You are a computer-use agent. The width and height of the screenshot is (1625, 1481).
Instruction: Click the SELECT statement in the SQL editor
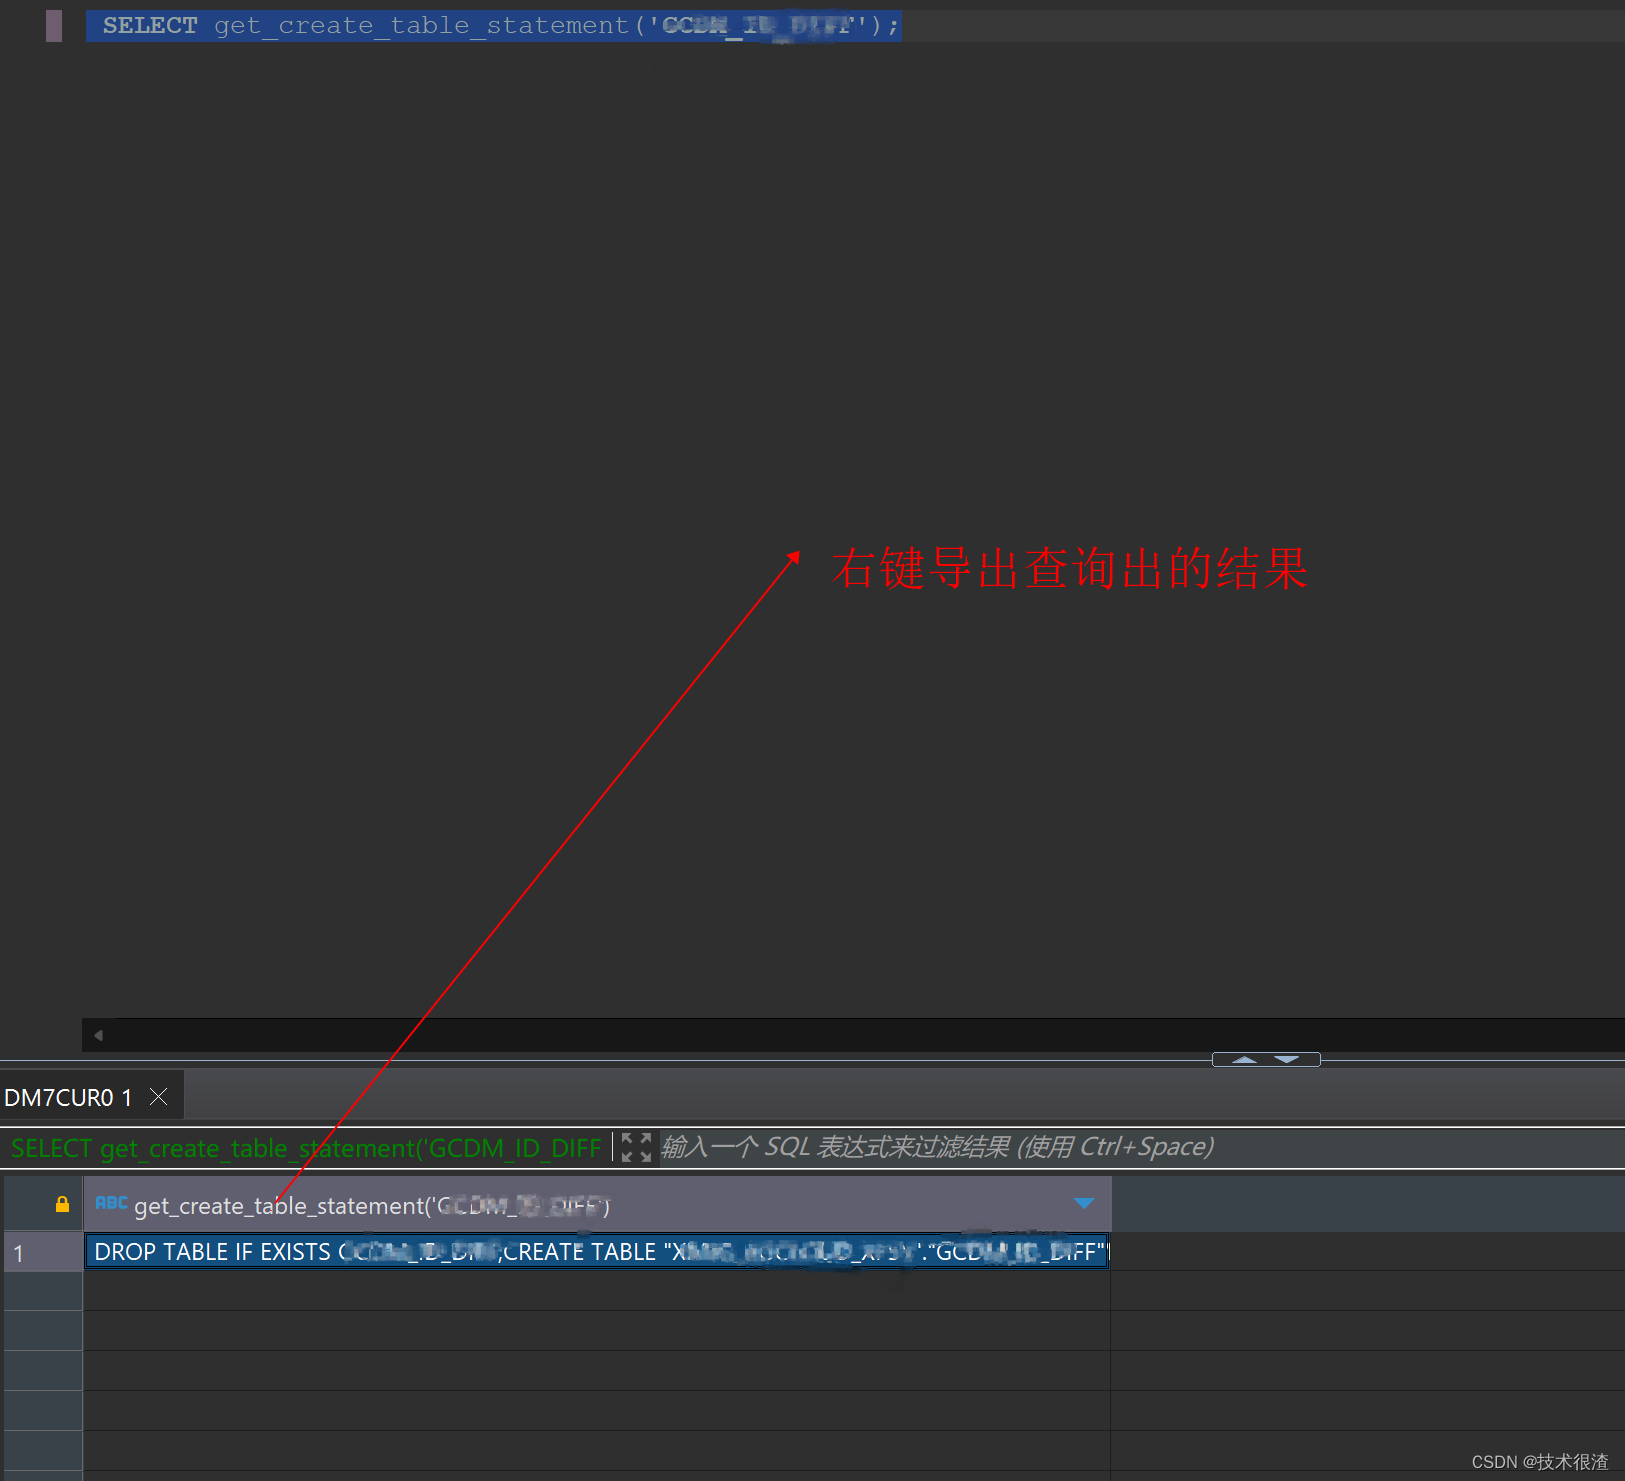coord(494,25)
